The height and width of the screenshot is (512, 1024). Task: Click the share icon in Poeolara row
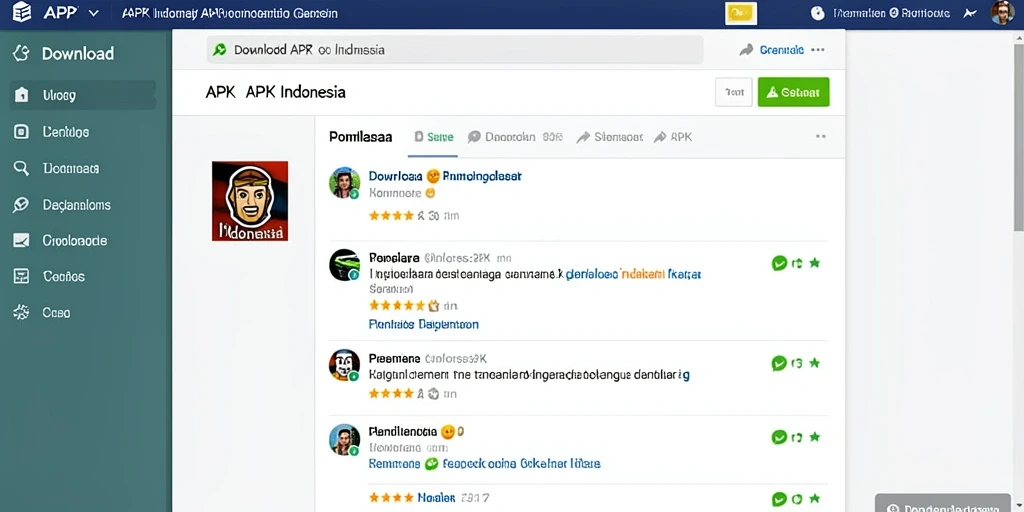(797, 263)
